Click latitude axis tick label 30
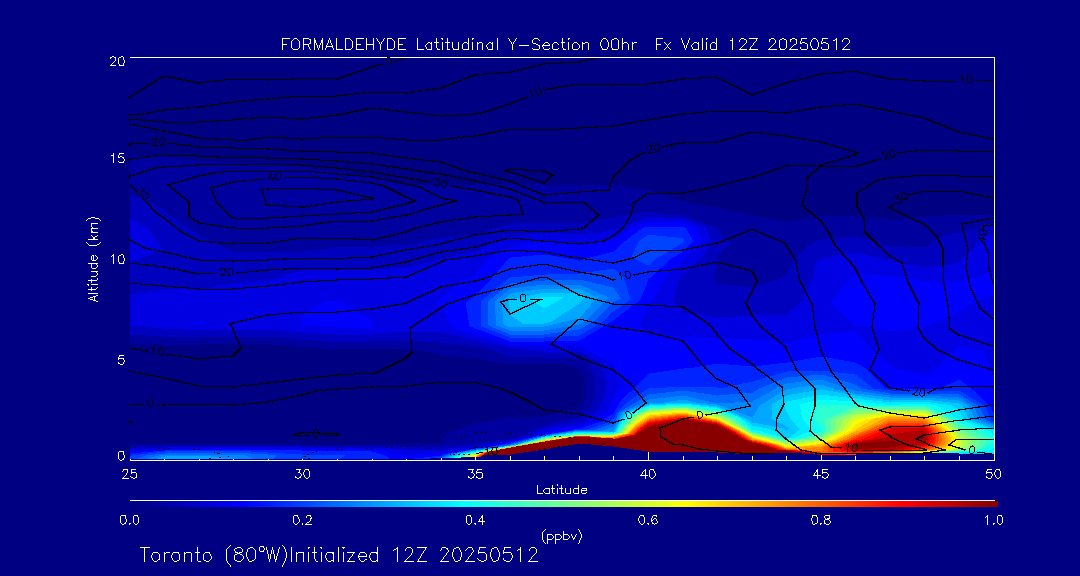This screenshot has width=1080, height=576. 302,474
